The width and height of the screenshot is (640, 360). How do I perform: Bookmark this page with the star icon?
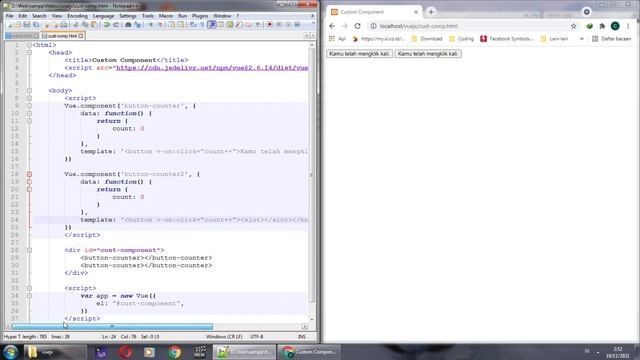(x=573, y=26)
